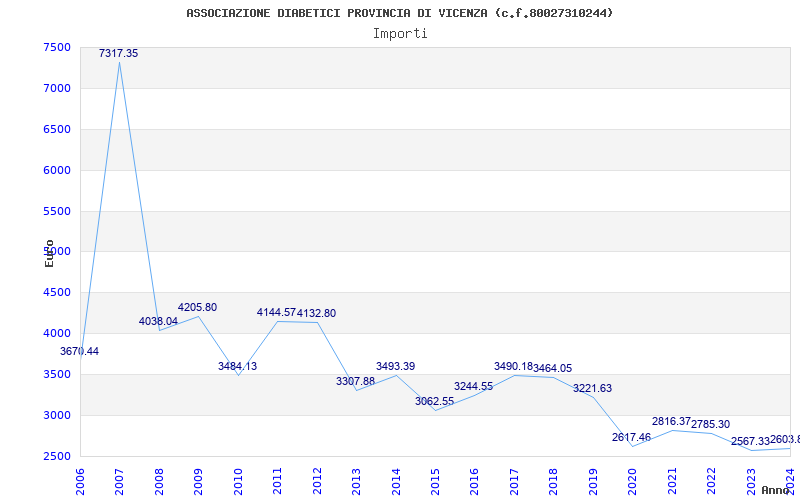This screenshot has height=500, width=800.
Task: Click the 'Importi' subtitle
Action: 400,33
